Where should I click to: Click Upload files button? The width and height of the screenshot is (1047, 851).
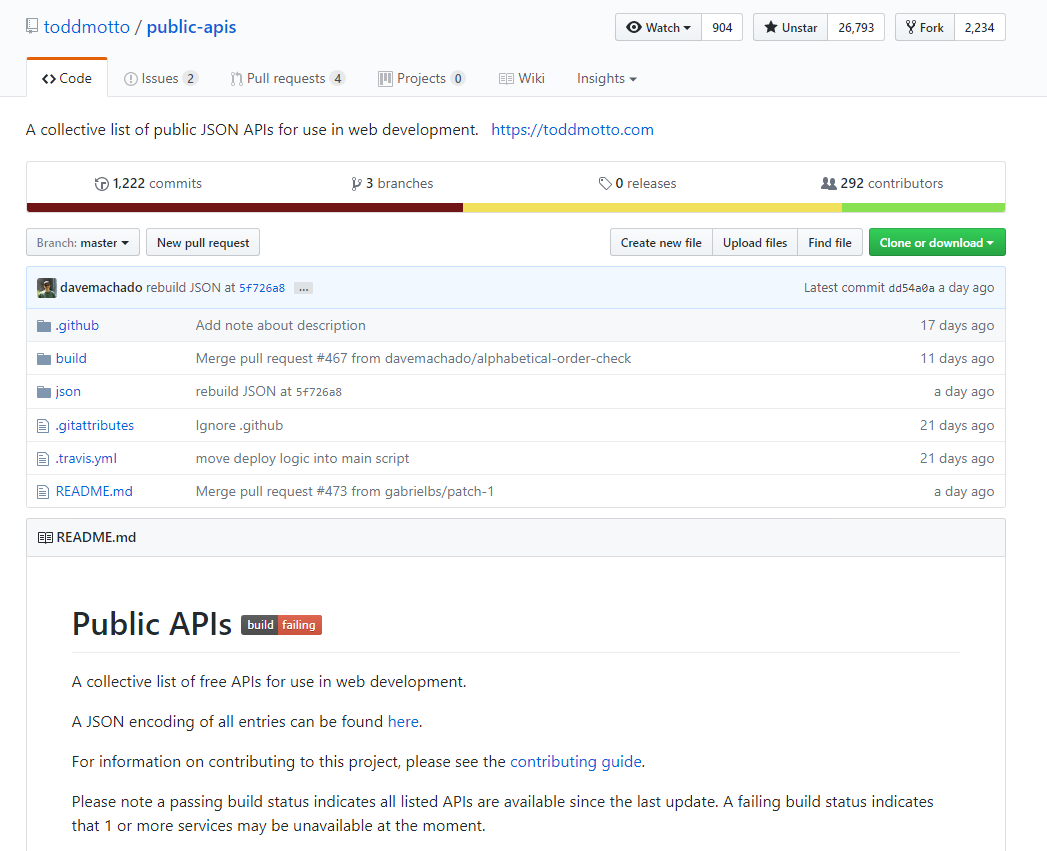click(755, 242)
